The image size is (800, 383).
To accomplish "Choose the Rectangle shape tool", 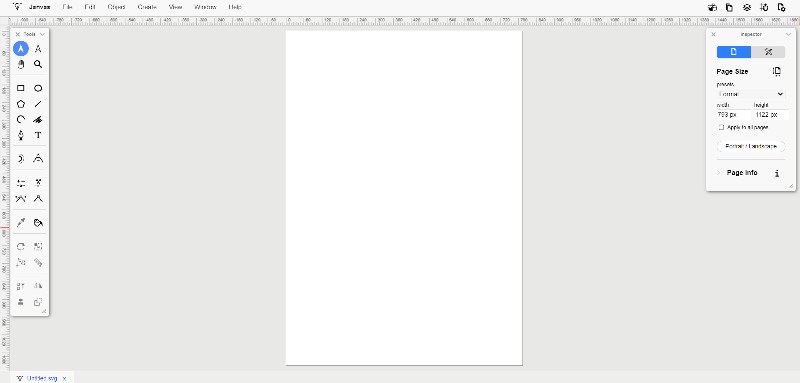I will 20,88.
